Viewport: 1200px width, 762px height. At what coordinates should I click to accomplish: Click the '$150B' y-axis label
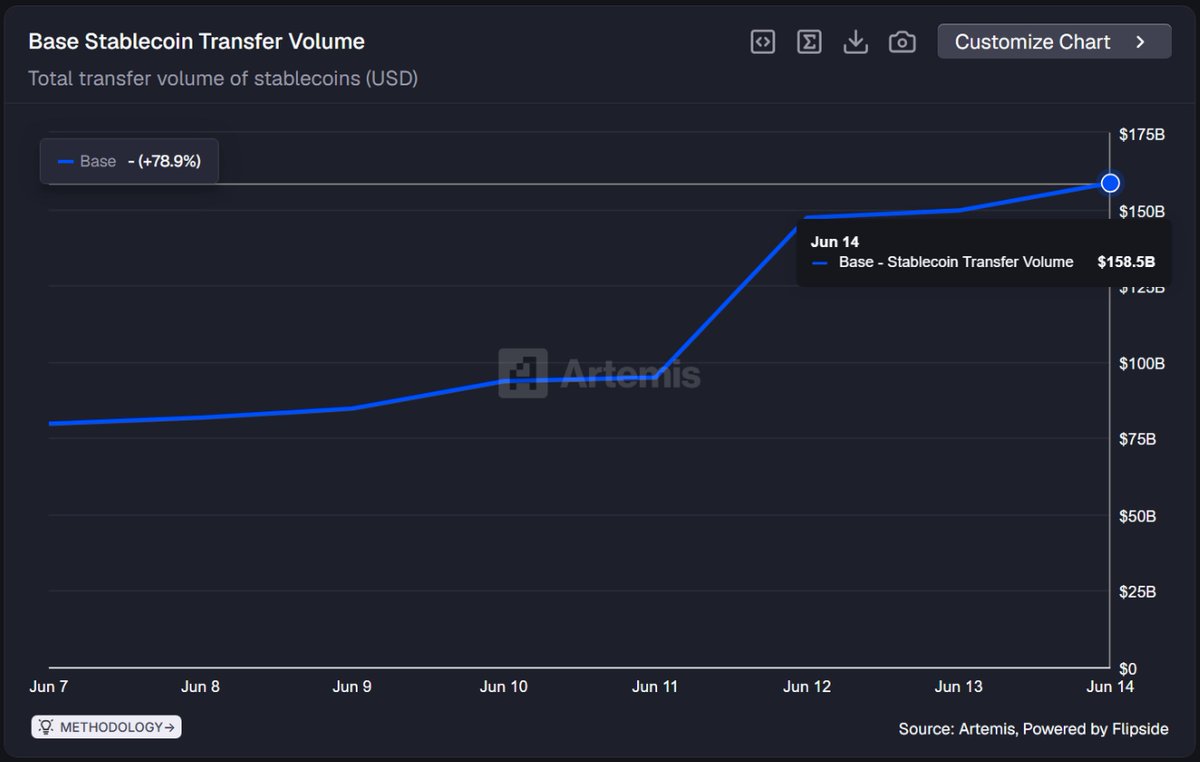pyautogui.click(x=1142, y=212)
